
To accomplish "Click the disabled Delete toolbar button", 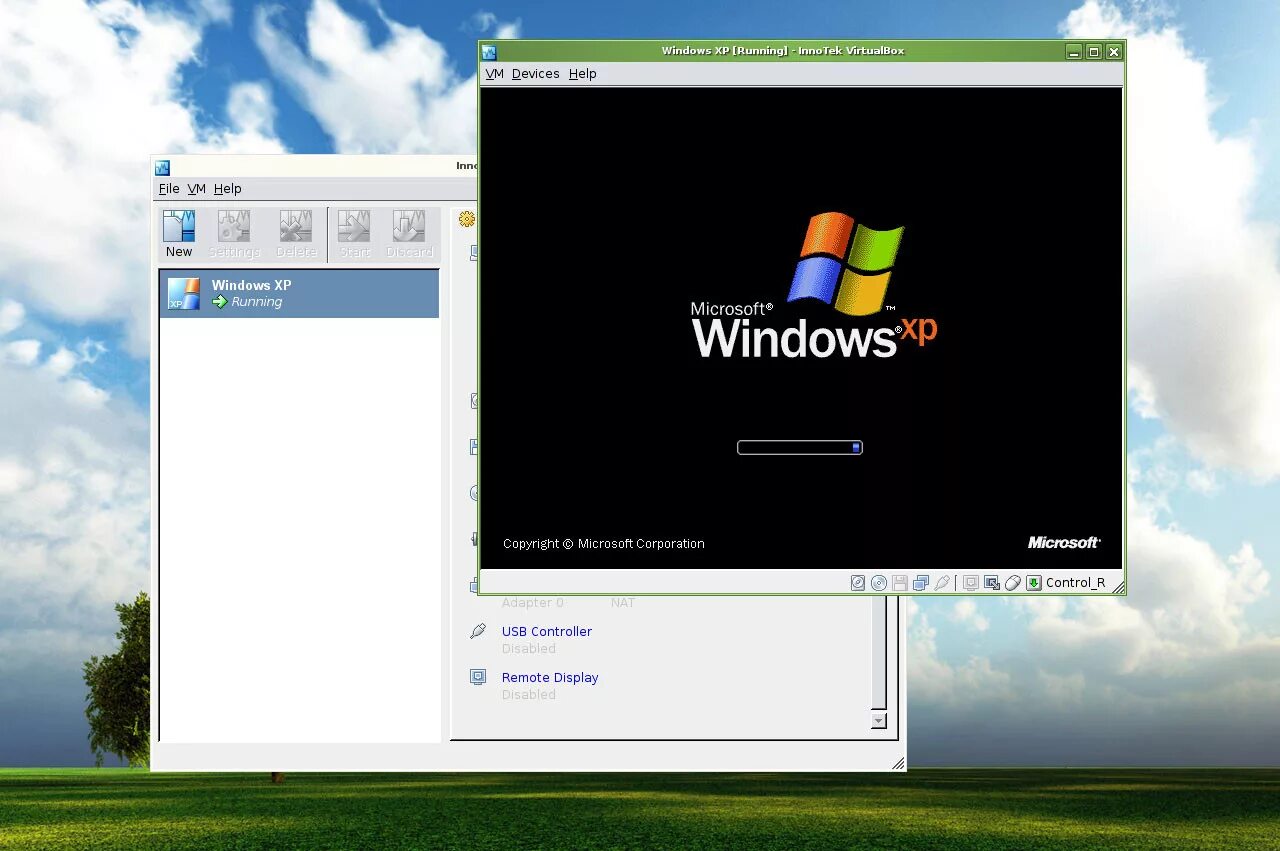I will pyautogui.click(x=296, y=234).
